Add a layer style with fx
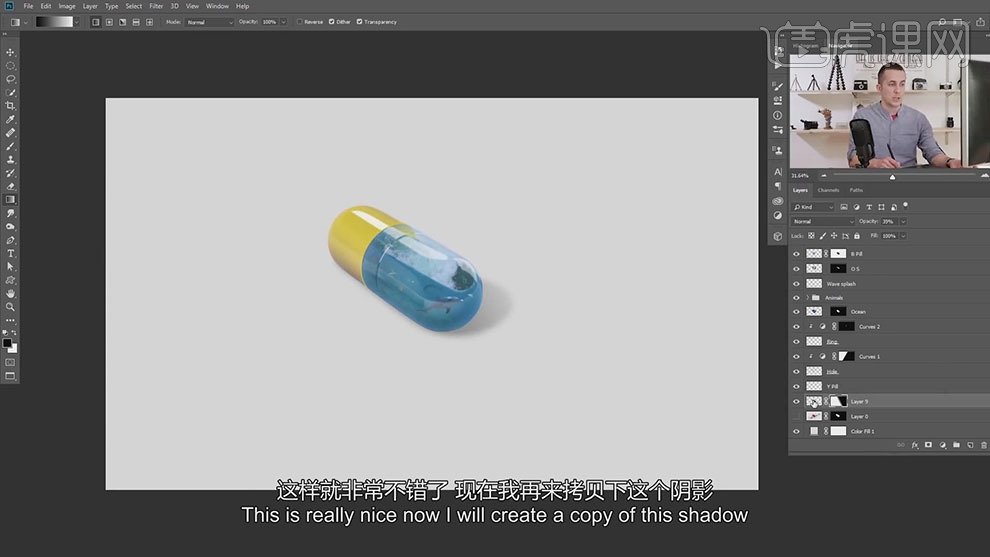 [914, 445]
